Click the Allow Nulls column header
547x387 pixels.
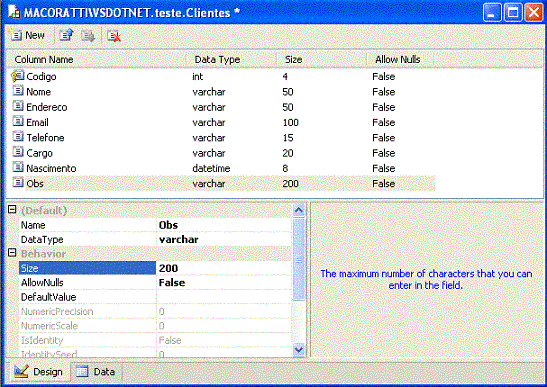(400, 60)
